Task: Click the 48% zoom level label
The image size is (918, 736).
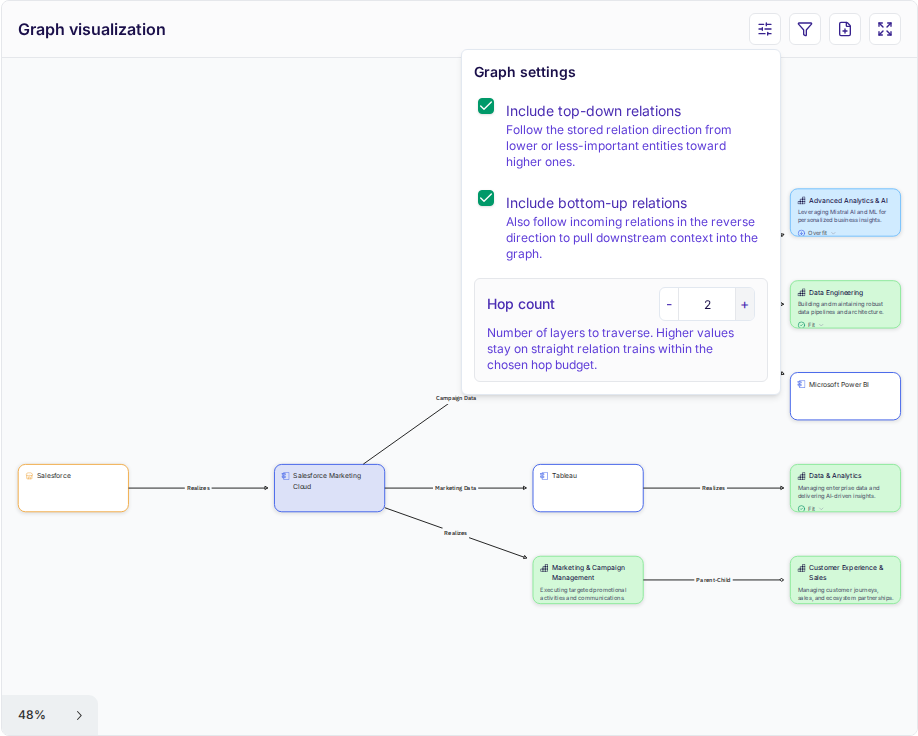Action: (x=32, y=715)
